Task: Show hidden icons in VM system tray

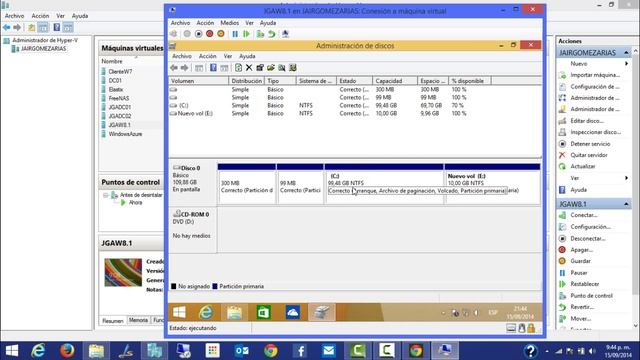Action: point(443,313)
